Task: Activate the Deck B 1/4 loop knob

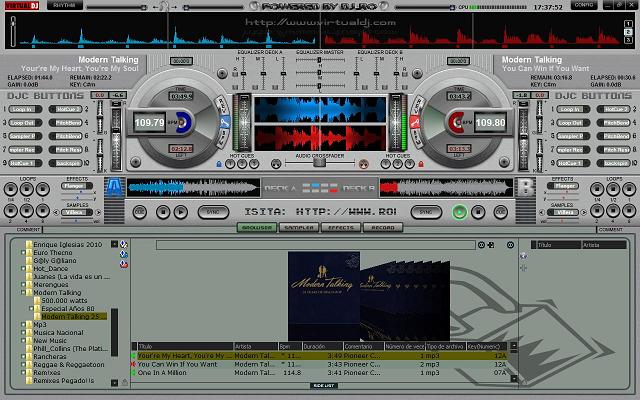Action: coord(597,189)
